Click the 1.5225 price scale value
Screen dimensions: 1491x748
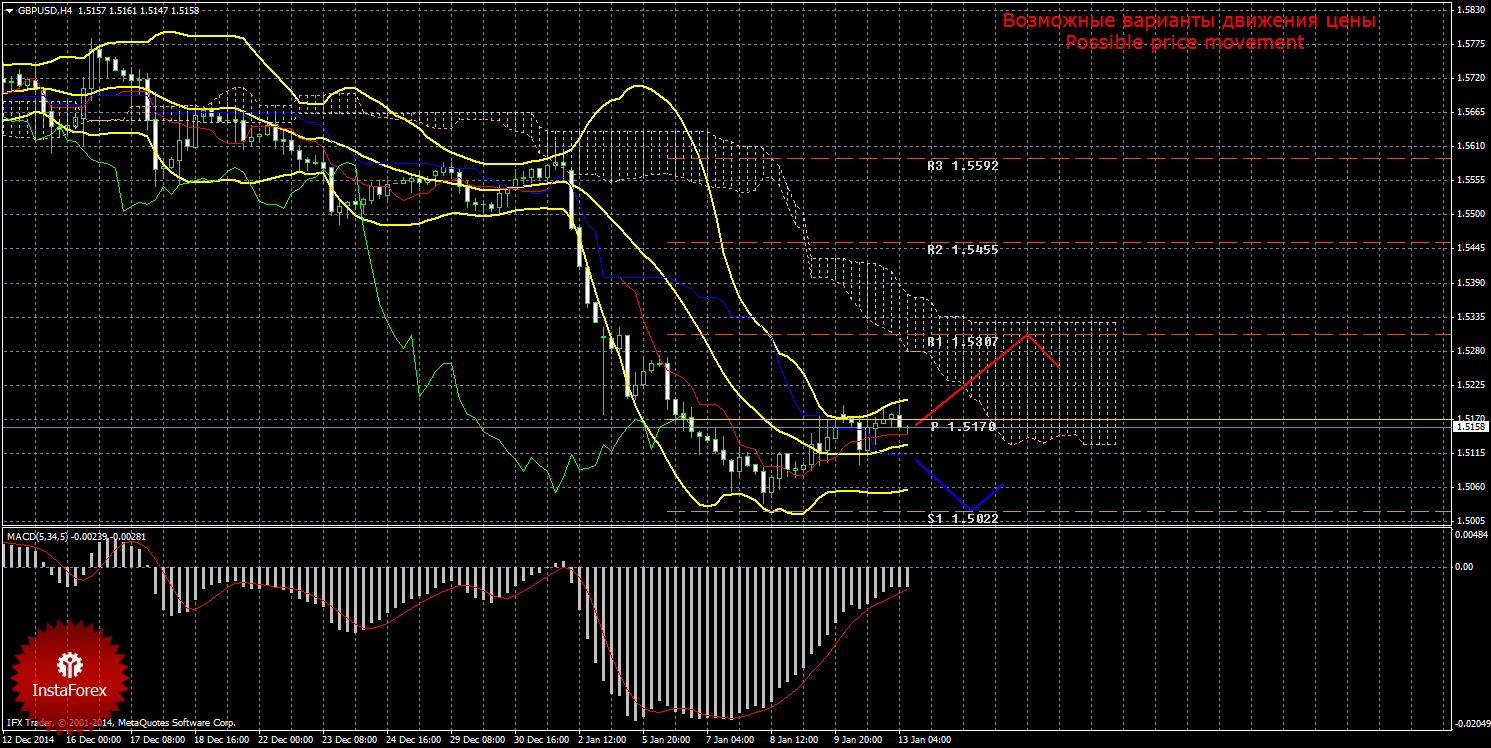coord(1470,385)
